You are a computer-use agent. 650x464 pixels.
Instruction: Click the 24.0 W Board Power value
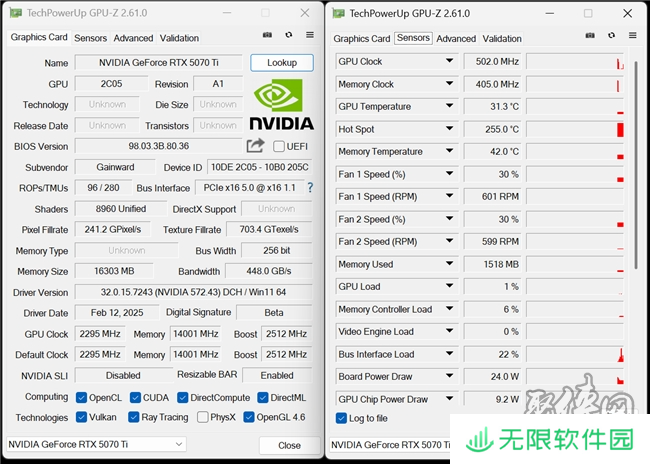click(492, 377)
